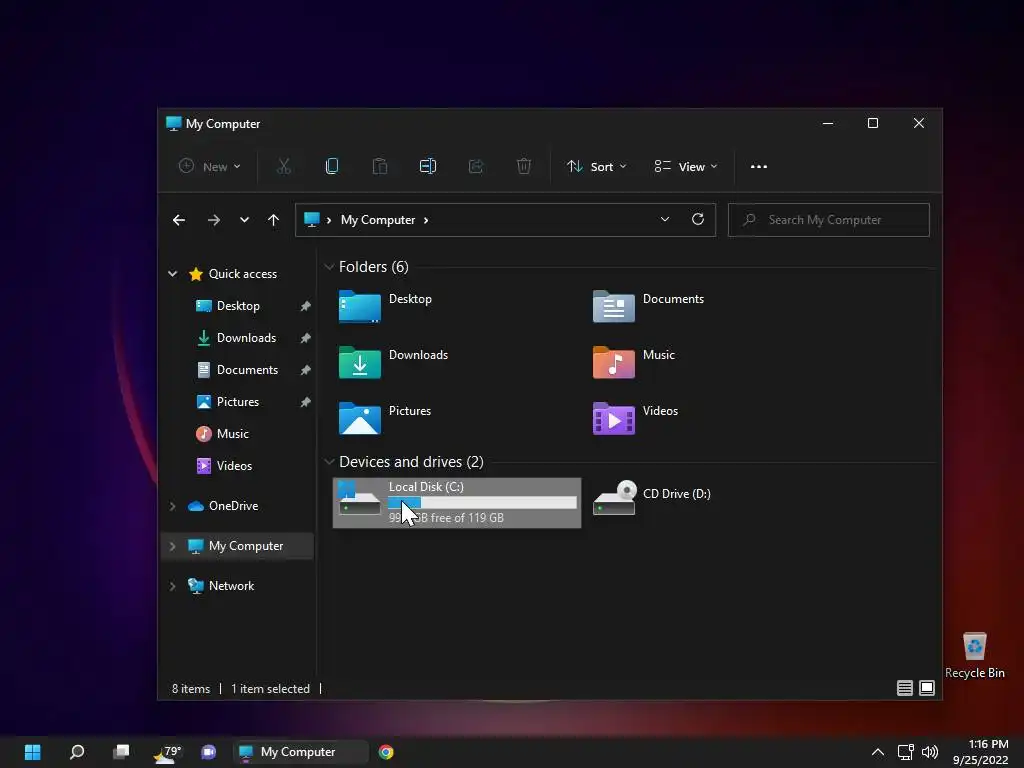Open taskbar Search
1024x768 pixels.
pyautogui.click(x=77, y=752)
